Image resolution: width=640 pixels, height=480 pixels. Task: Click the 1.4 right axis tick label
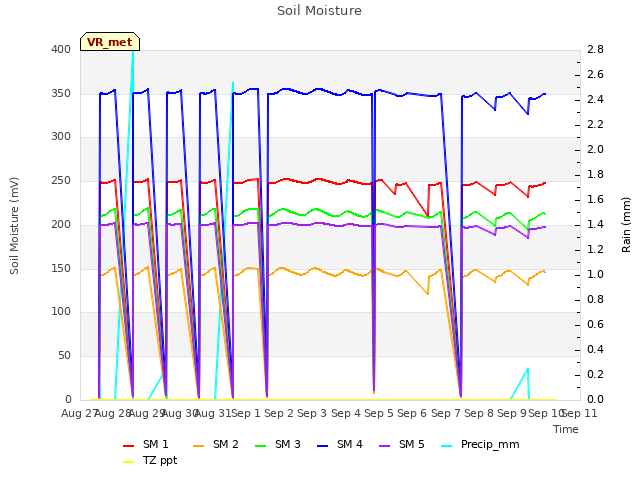pyautogui.click(x=596, y=224)
